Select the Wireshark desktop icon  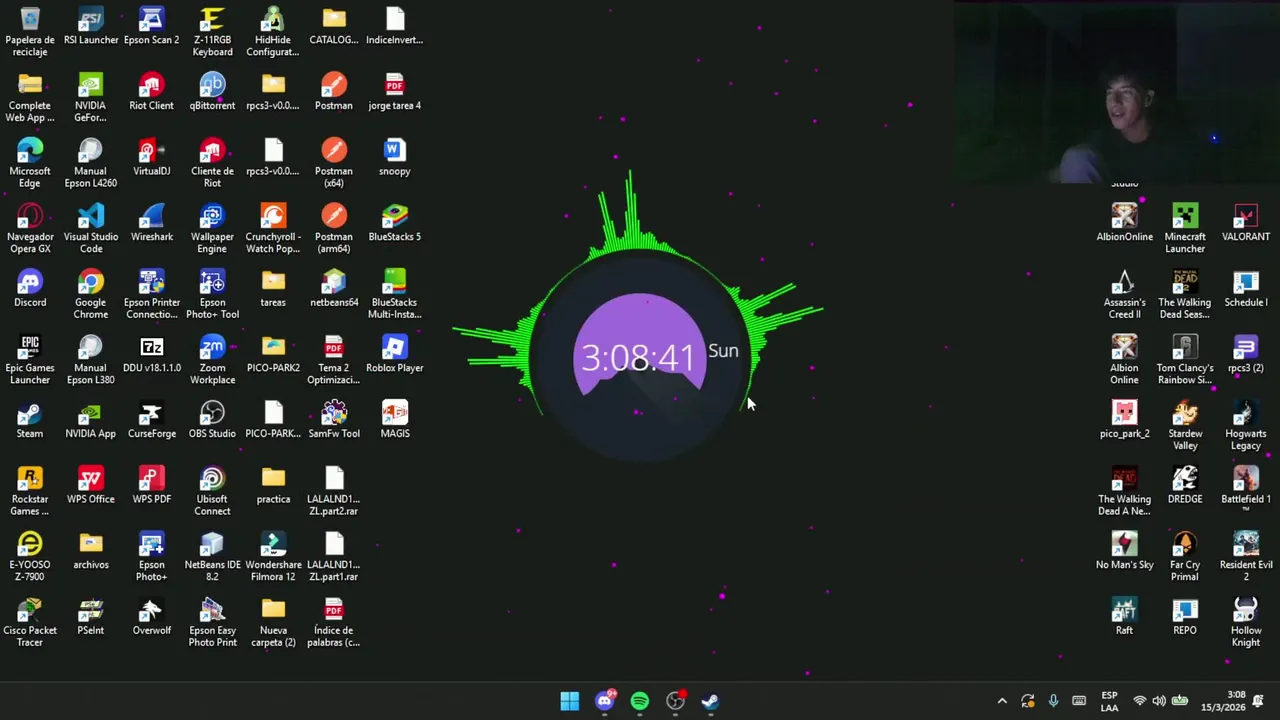(152, 224)
